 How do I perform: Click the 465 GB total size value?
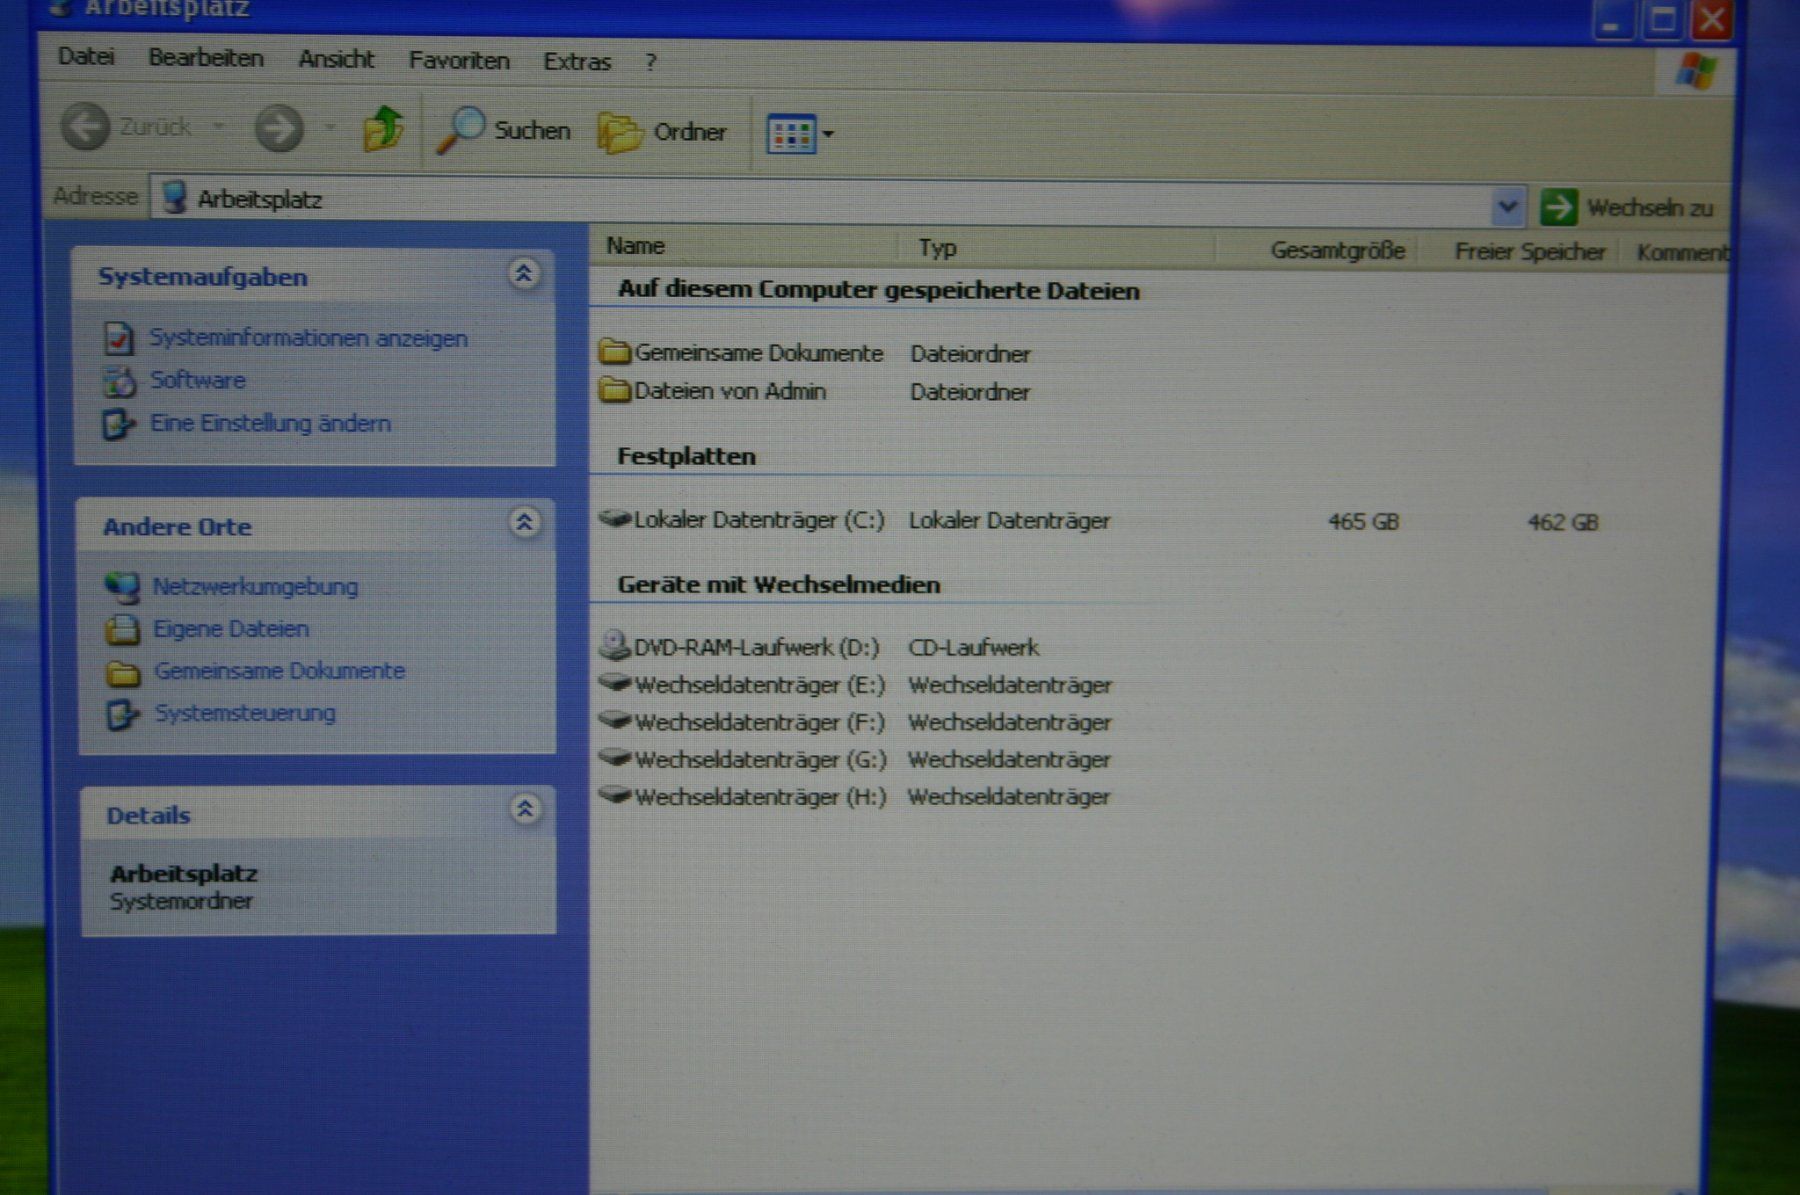(1363, 522)
